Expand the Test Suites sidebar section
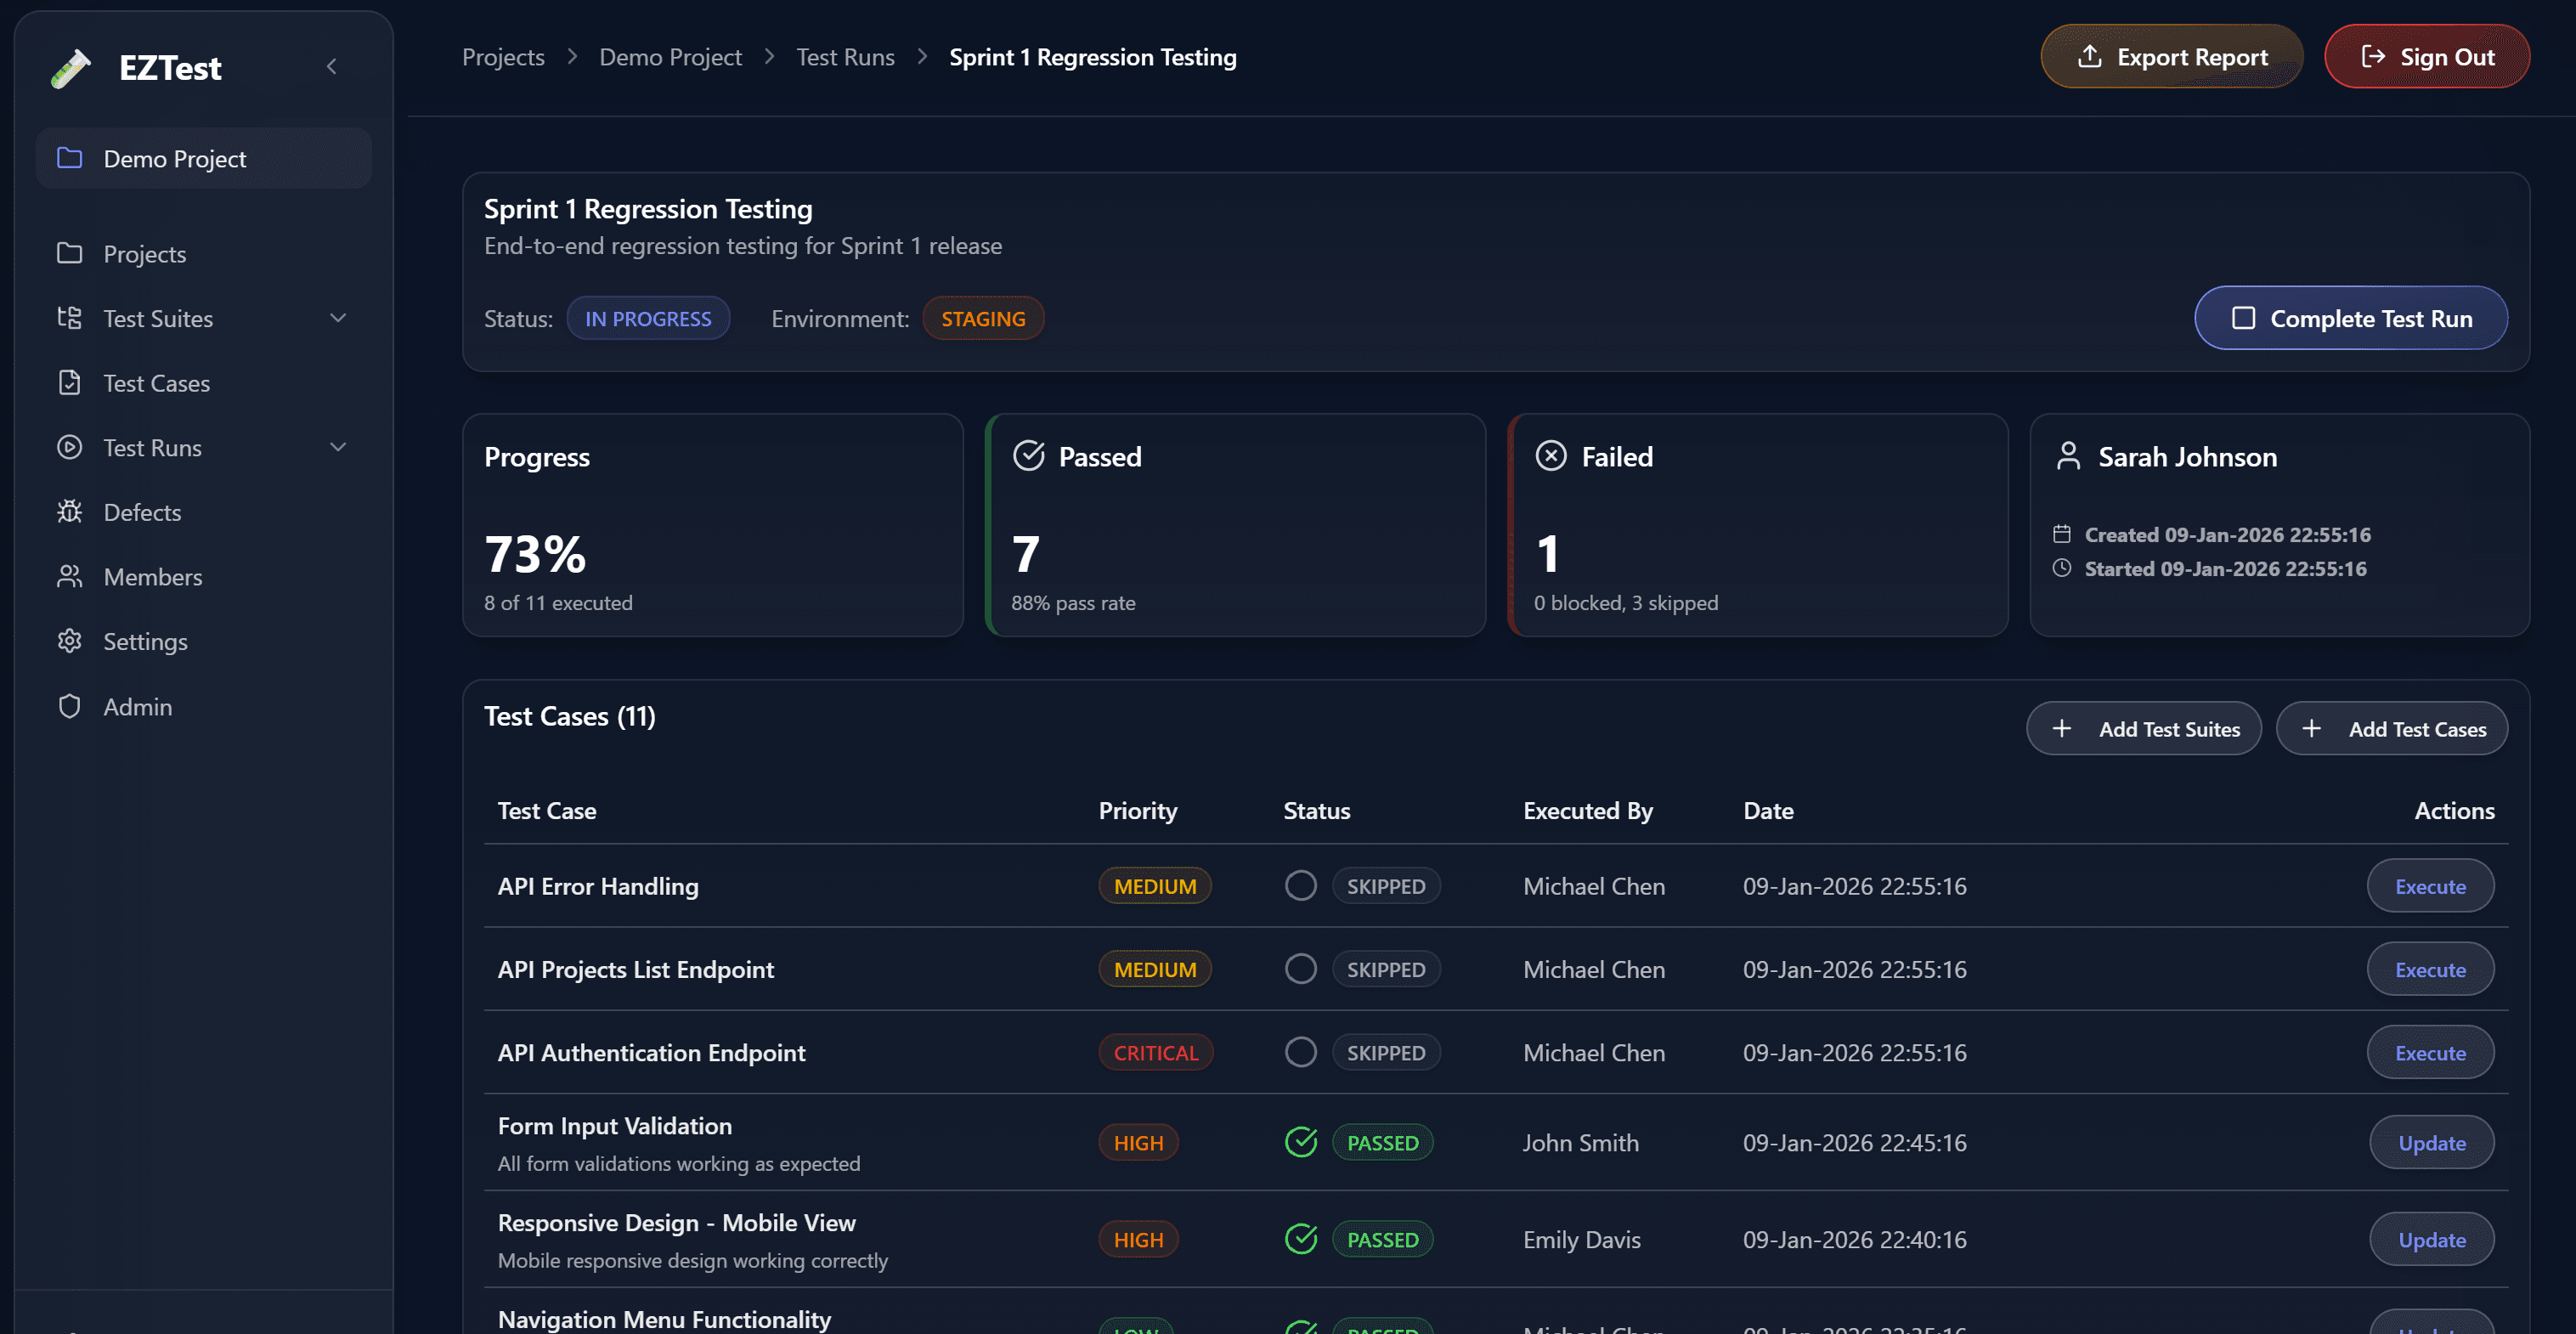The image size is (2576, 1334). coord(338,318)
